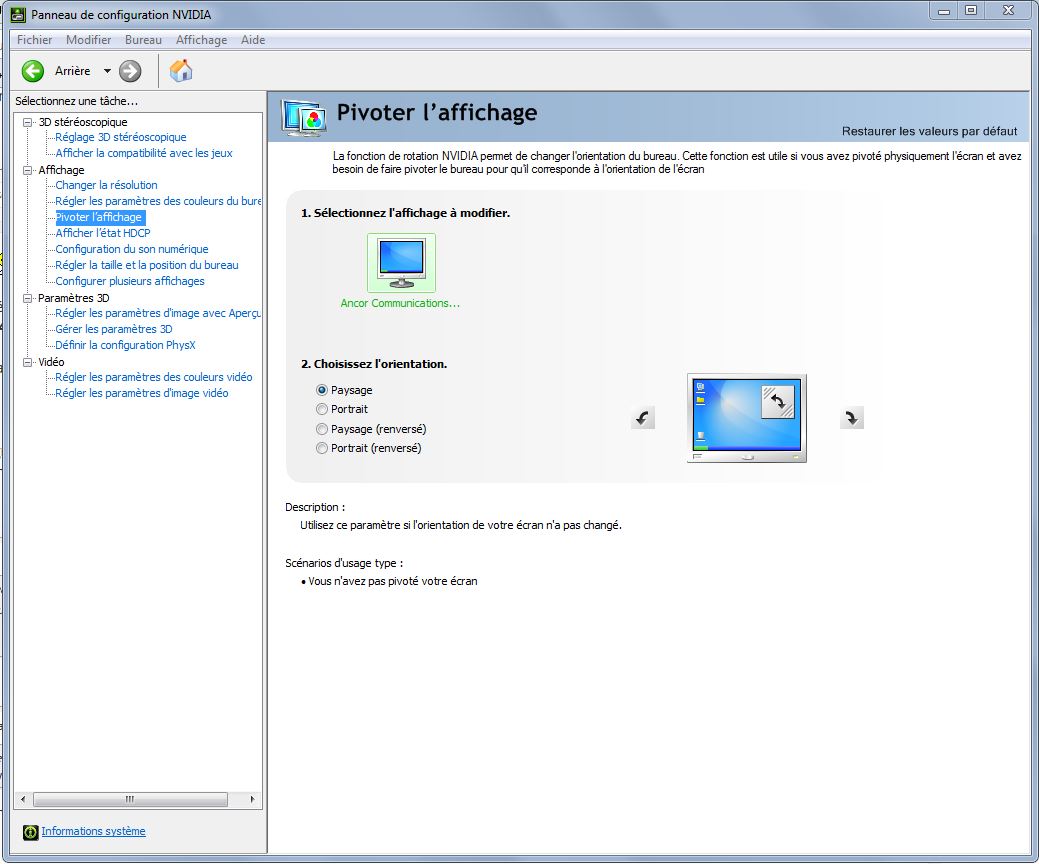Open Configurer plusieurs affichages

(x=130, y=281)
